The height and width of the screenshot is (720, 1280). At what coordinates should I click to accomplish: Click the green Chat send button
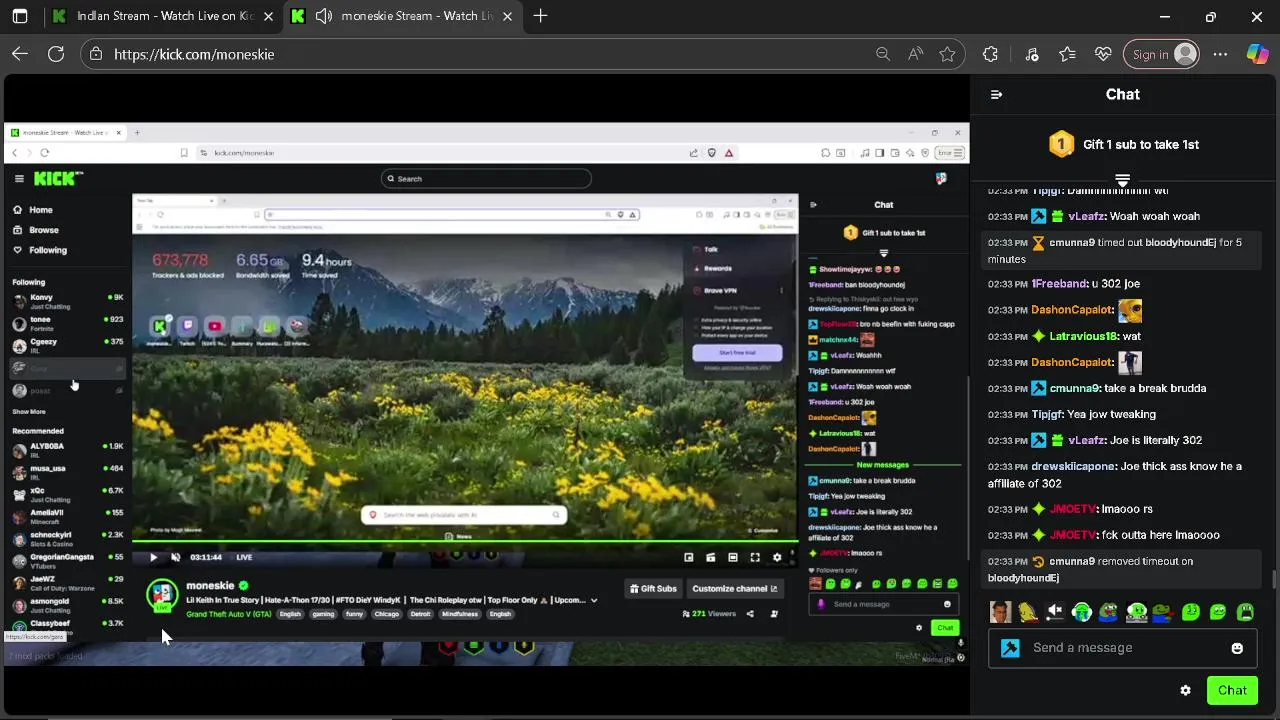[x=1232, y=690]
